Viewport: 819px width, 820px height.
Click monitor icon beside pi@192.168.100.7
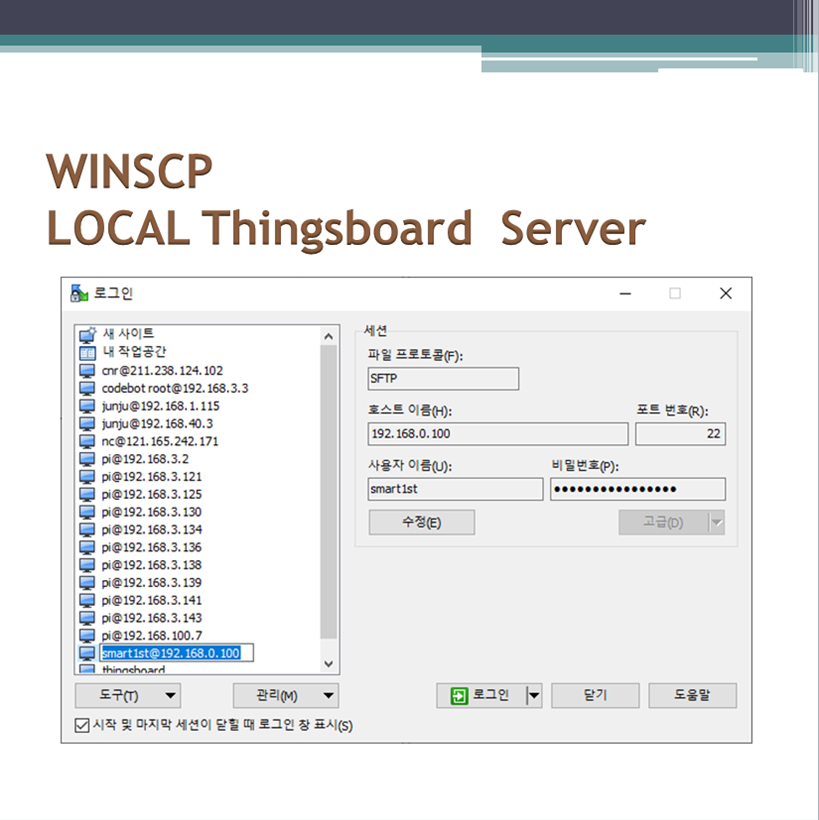pos(87,636)
